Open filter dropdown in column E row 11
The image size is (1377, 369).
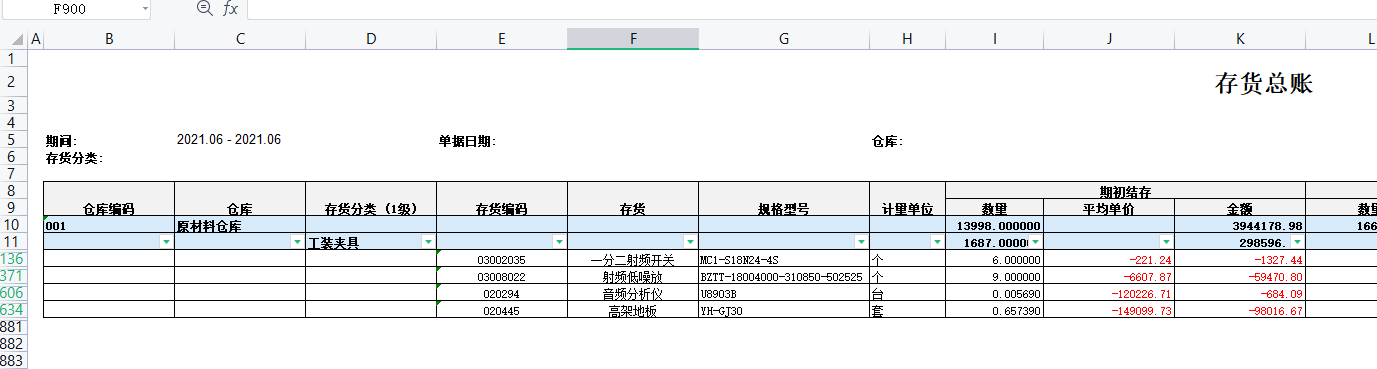coord(559,242)
